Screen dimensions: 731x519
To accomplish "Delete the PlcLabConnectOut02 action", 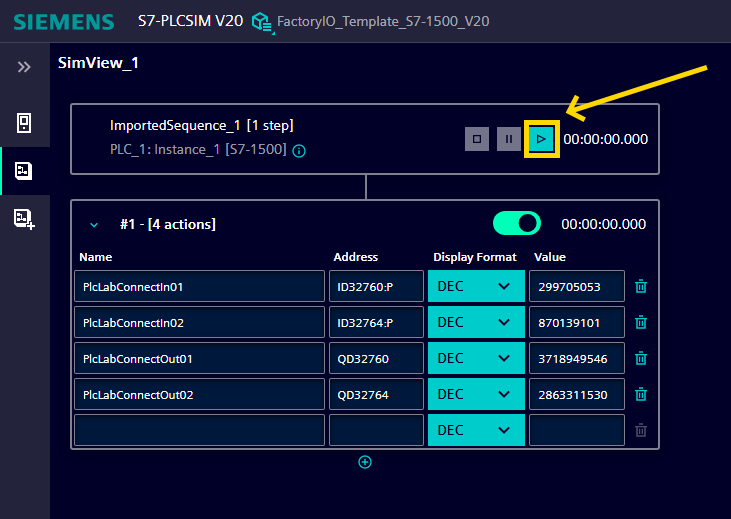I will 641,394.
